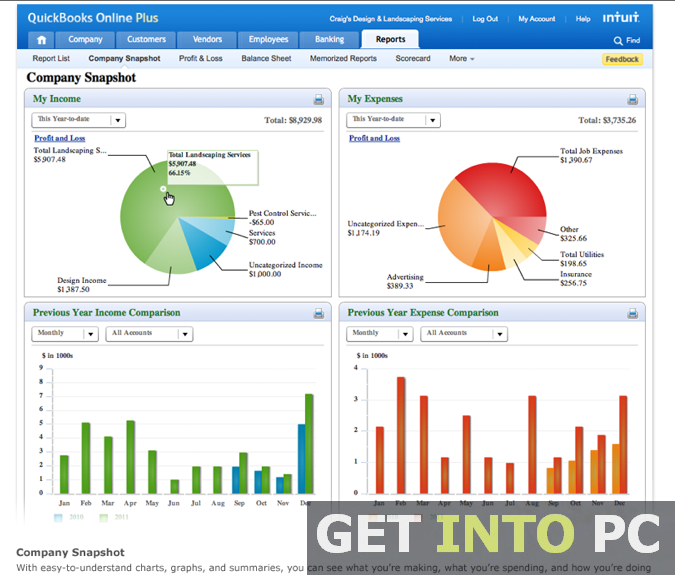
Task: Select Company Snapshot submenu item
Action: pos(124,59)
